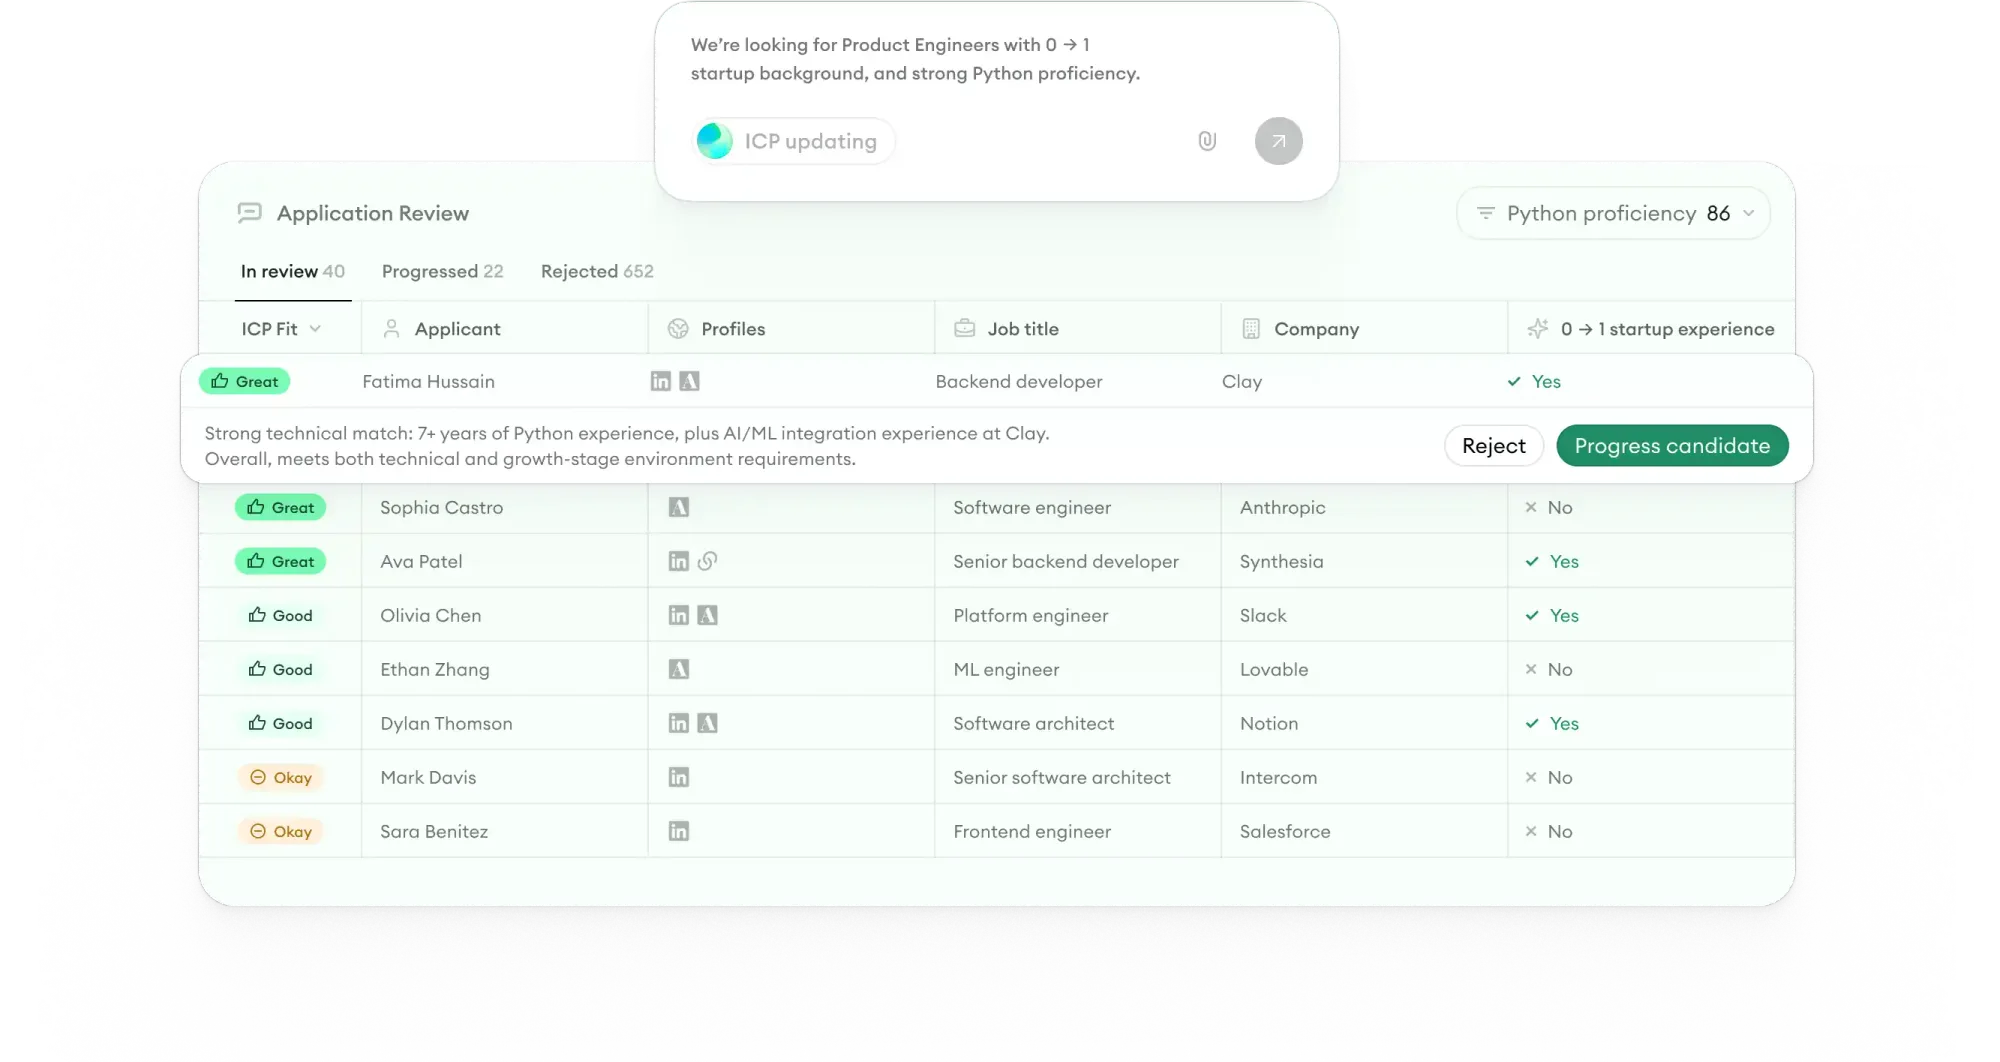This screenshot has height=1062, width=2000.
Task: Click the Senior backend developer job title
Action: [1066, 561]
